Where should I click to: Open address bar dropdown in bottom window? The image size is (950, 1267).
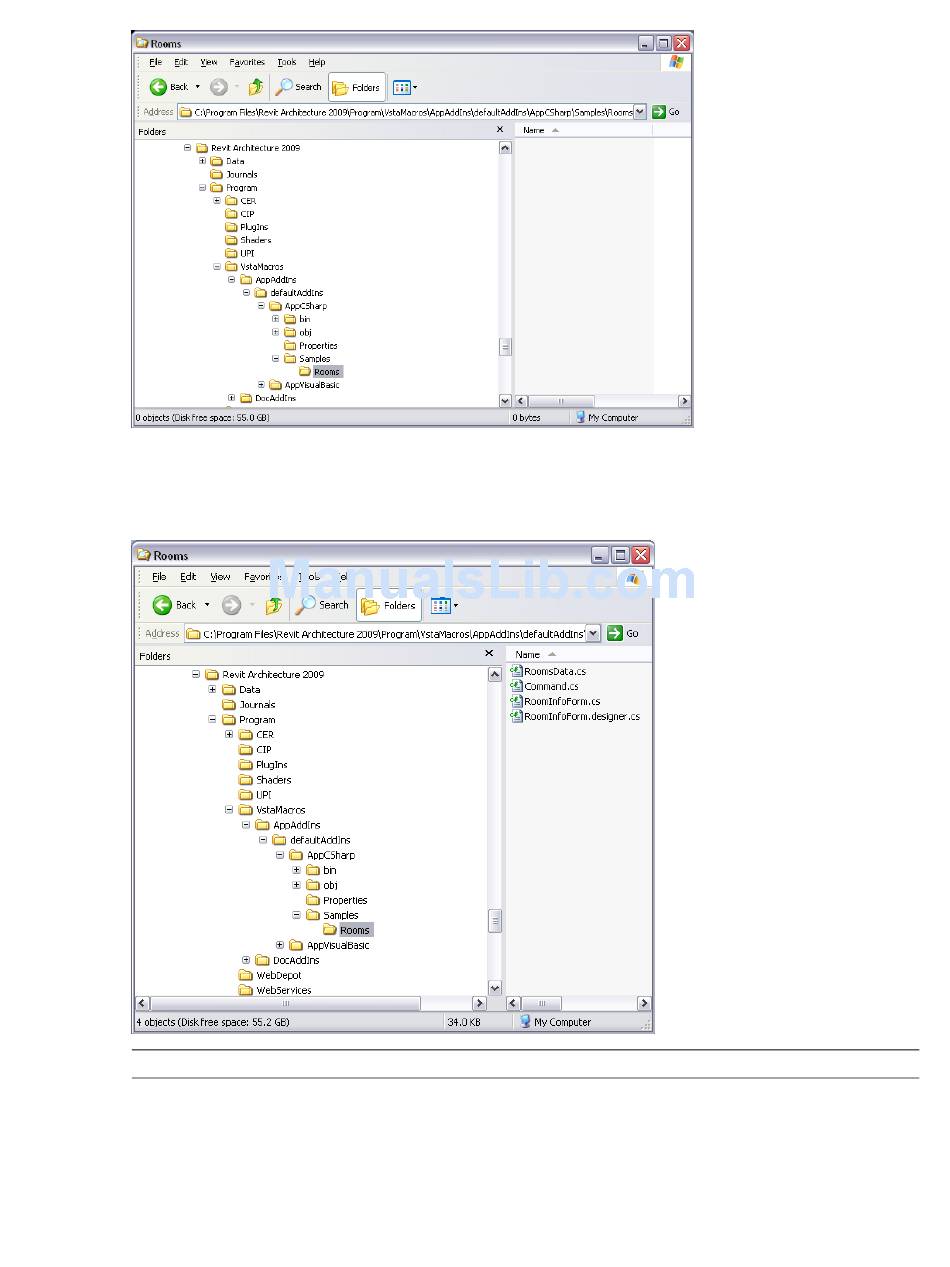(x=593, y=633)
